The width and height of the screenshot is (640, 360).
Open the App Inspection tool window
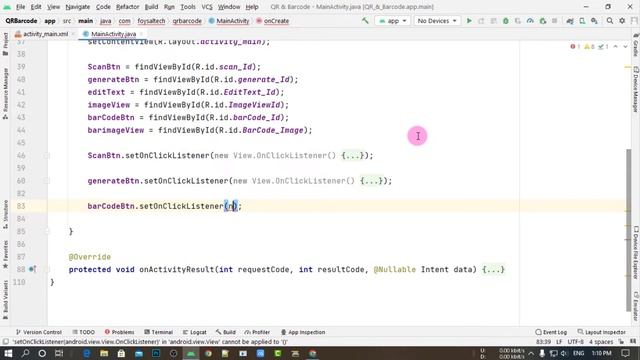(303, 332)
